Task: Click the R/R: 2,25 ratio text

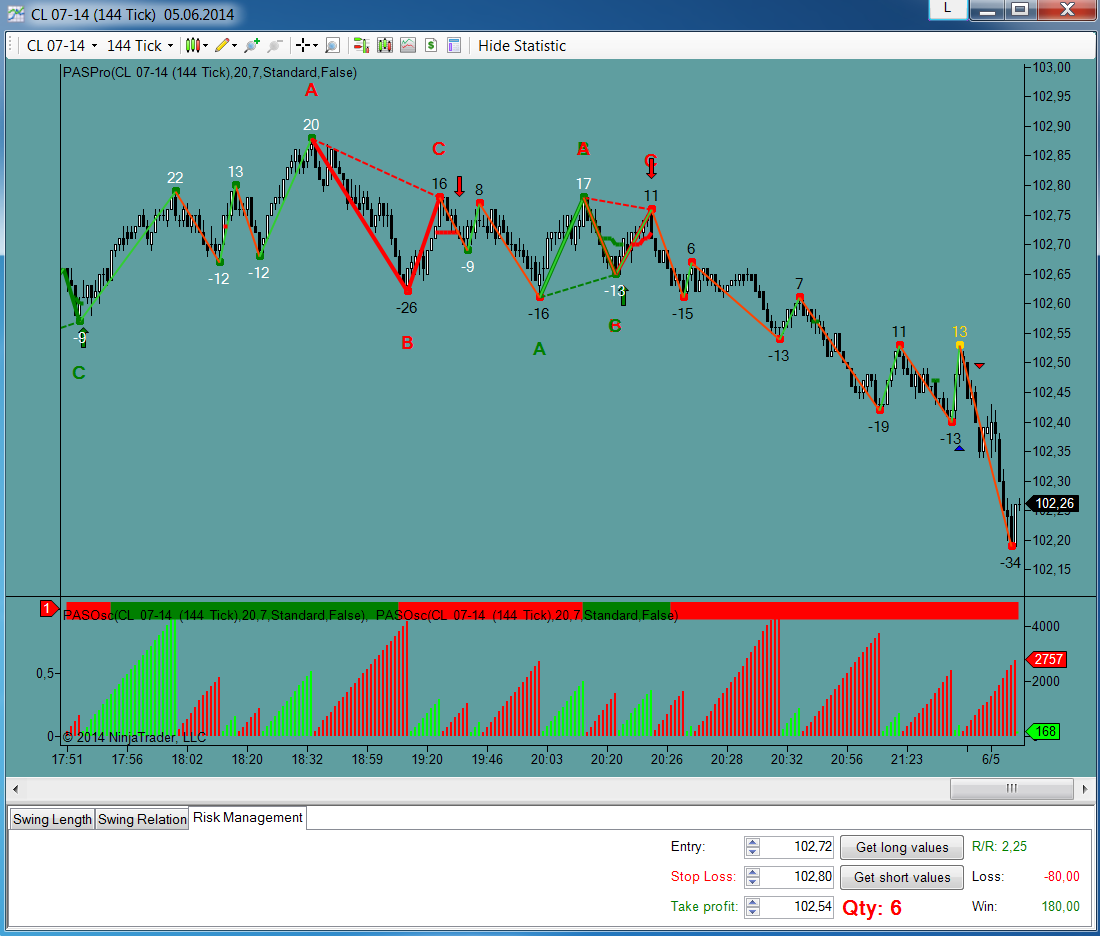Action: tap(999, 846)
